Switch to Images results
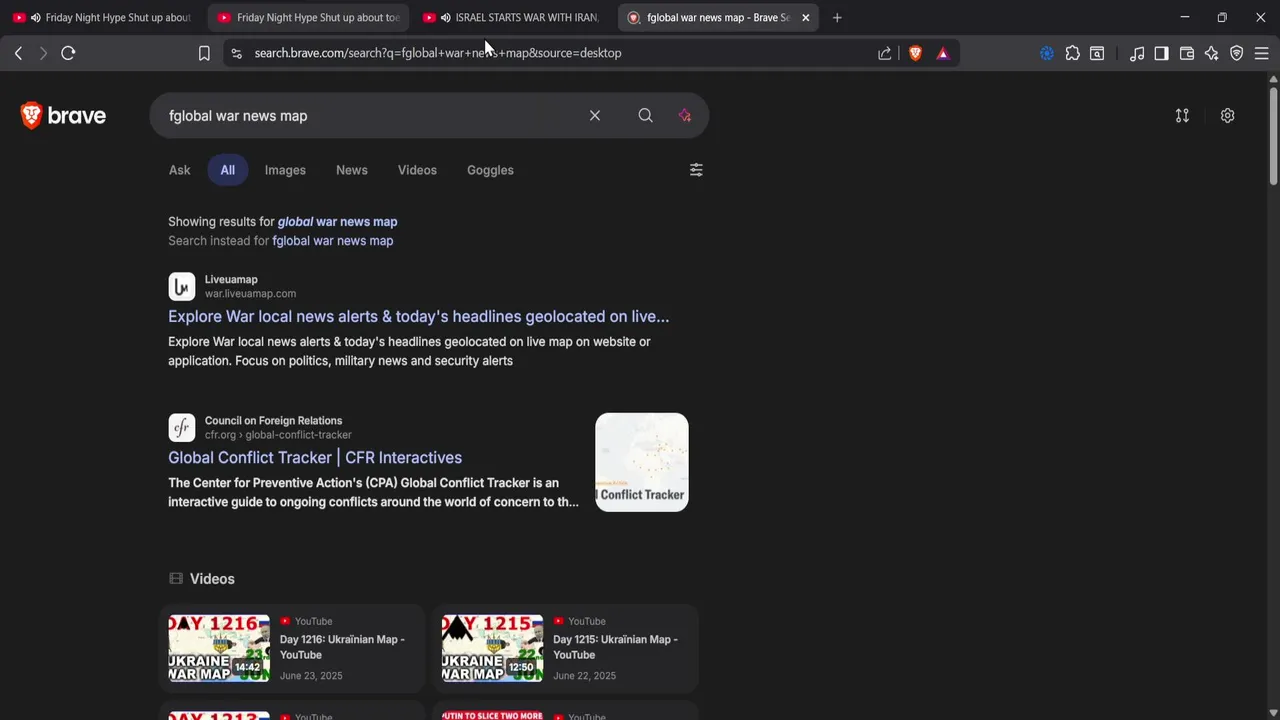 (285, 170)
